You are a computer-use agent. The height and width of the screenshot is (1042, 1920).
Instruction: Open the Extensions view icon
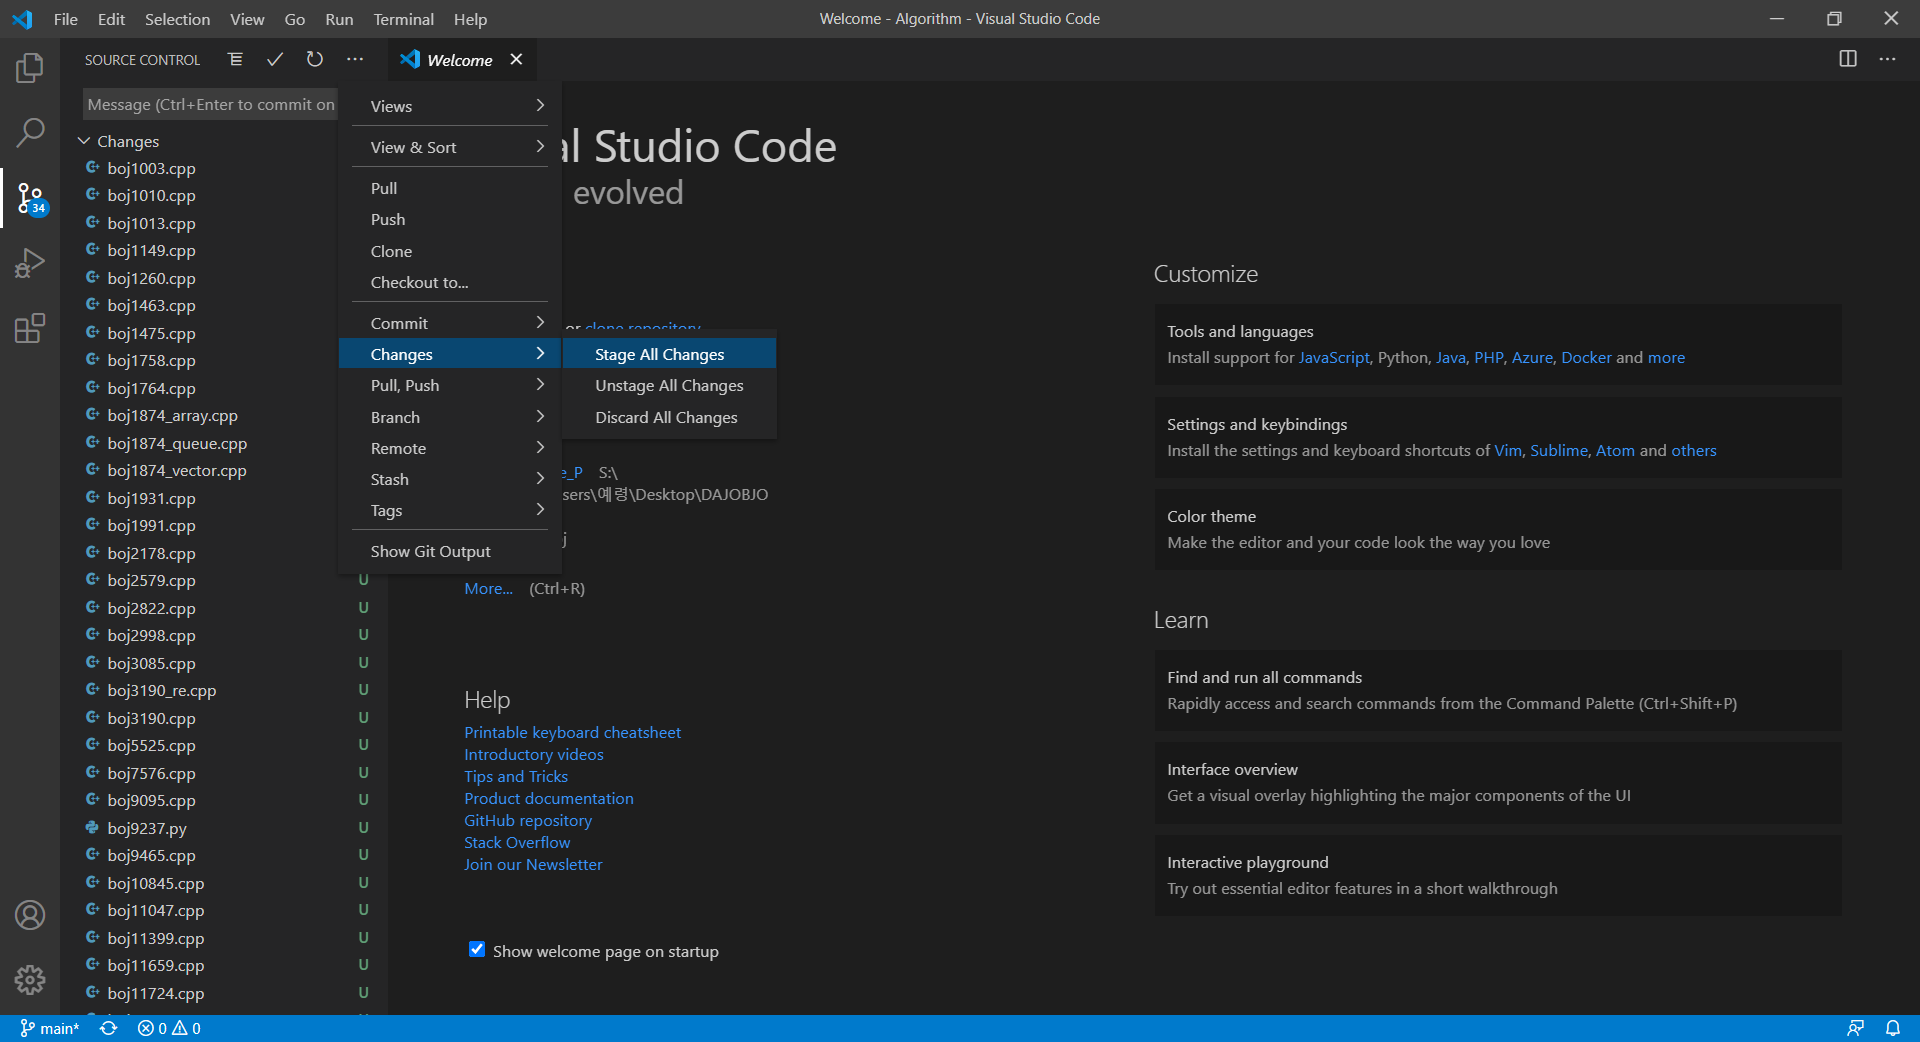click(30, 328)
